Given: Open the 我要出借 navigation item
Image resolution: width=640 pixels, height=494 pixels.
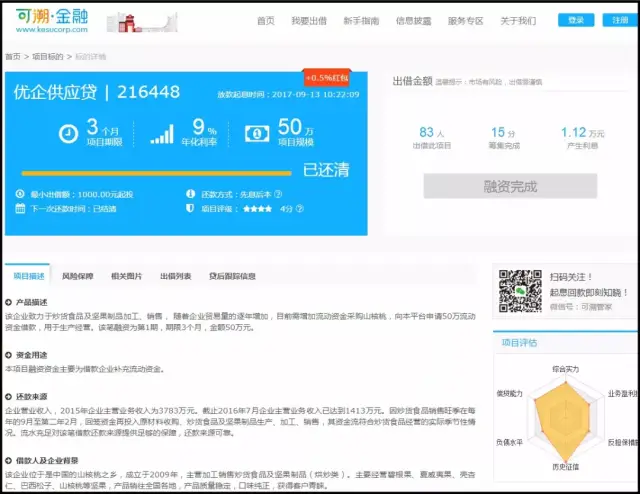Looking at the screenshot, I should [309, 20].
